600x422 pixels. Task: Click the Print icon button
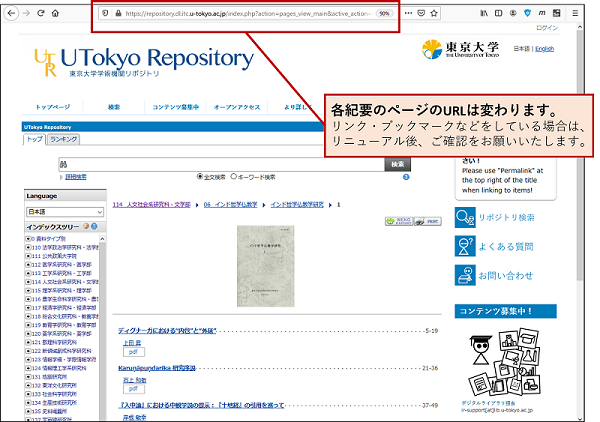tap(428, 221)
